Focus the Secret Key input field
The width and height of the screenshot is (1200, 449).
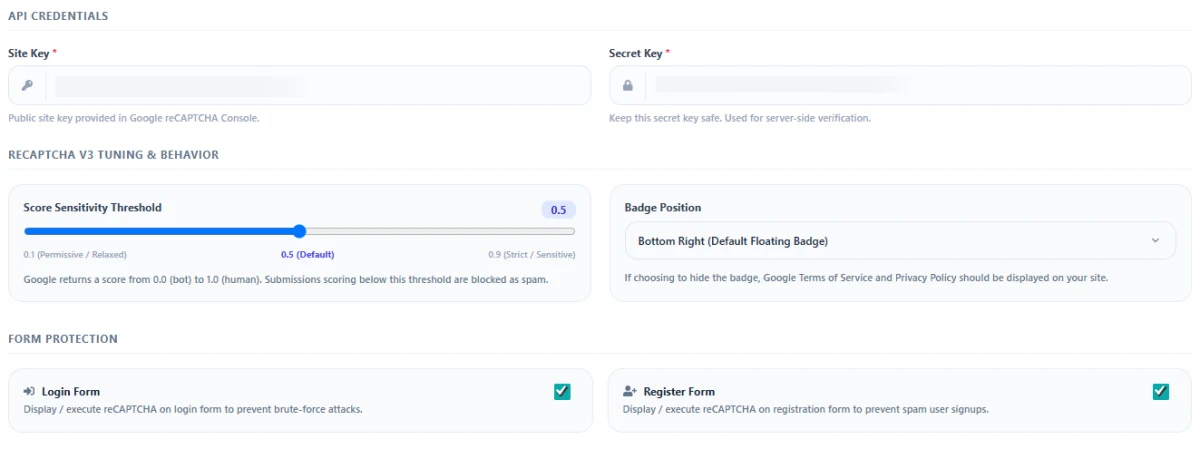point(919,85)
